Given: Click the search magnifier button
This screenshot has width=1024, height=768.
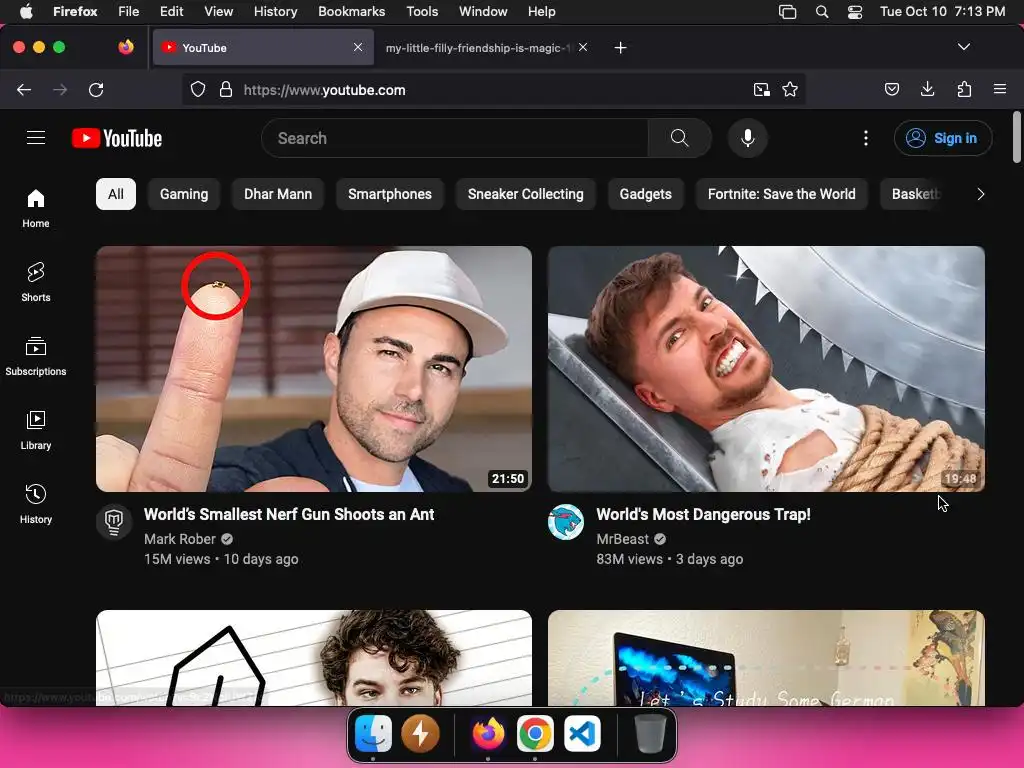Looking at the screenshot, I should pos(679,138).
